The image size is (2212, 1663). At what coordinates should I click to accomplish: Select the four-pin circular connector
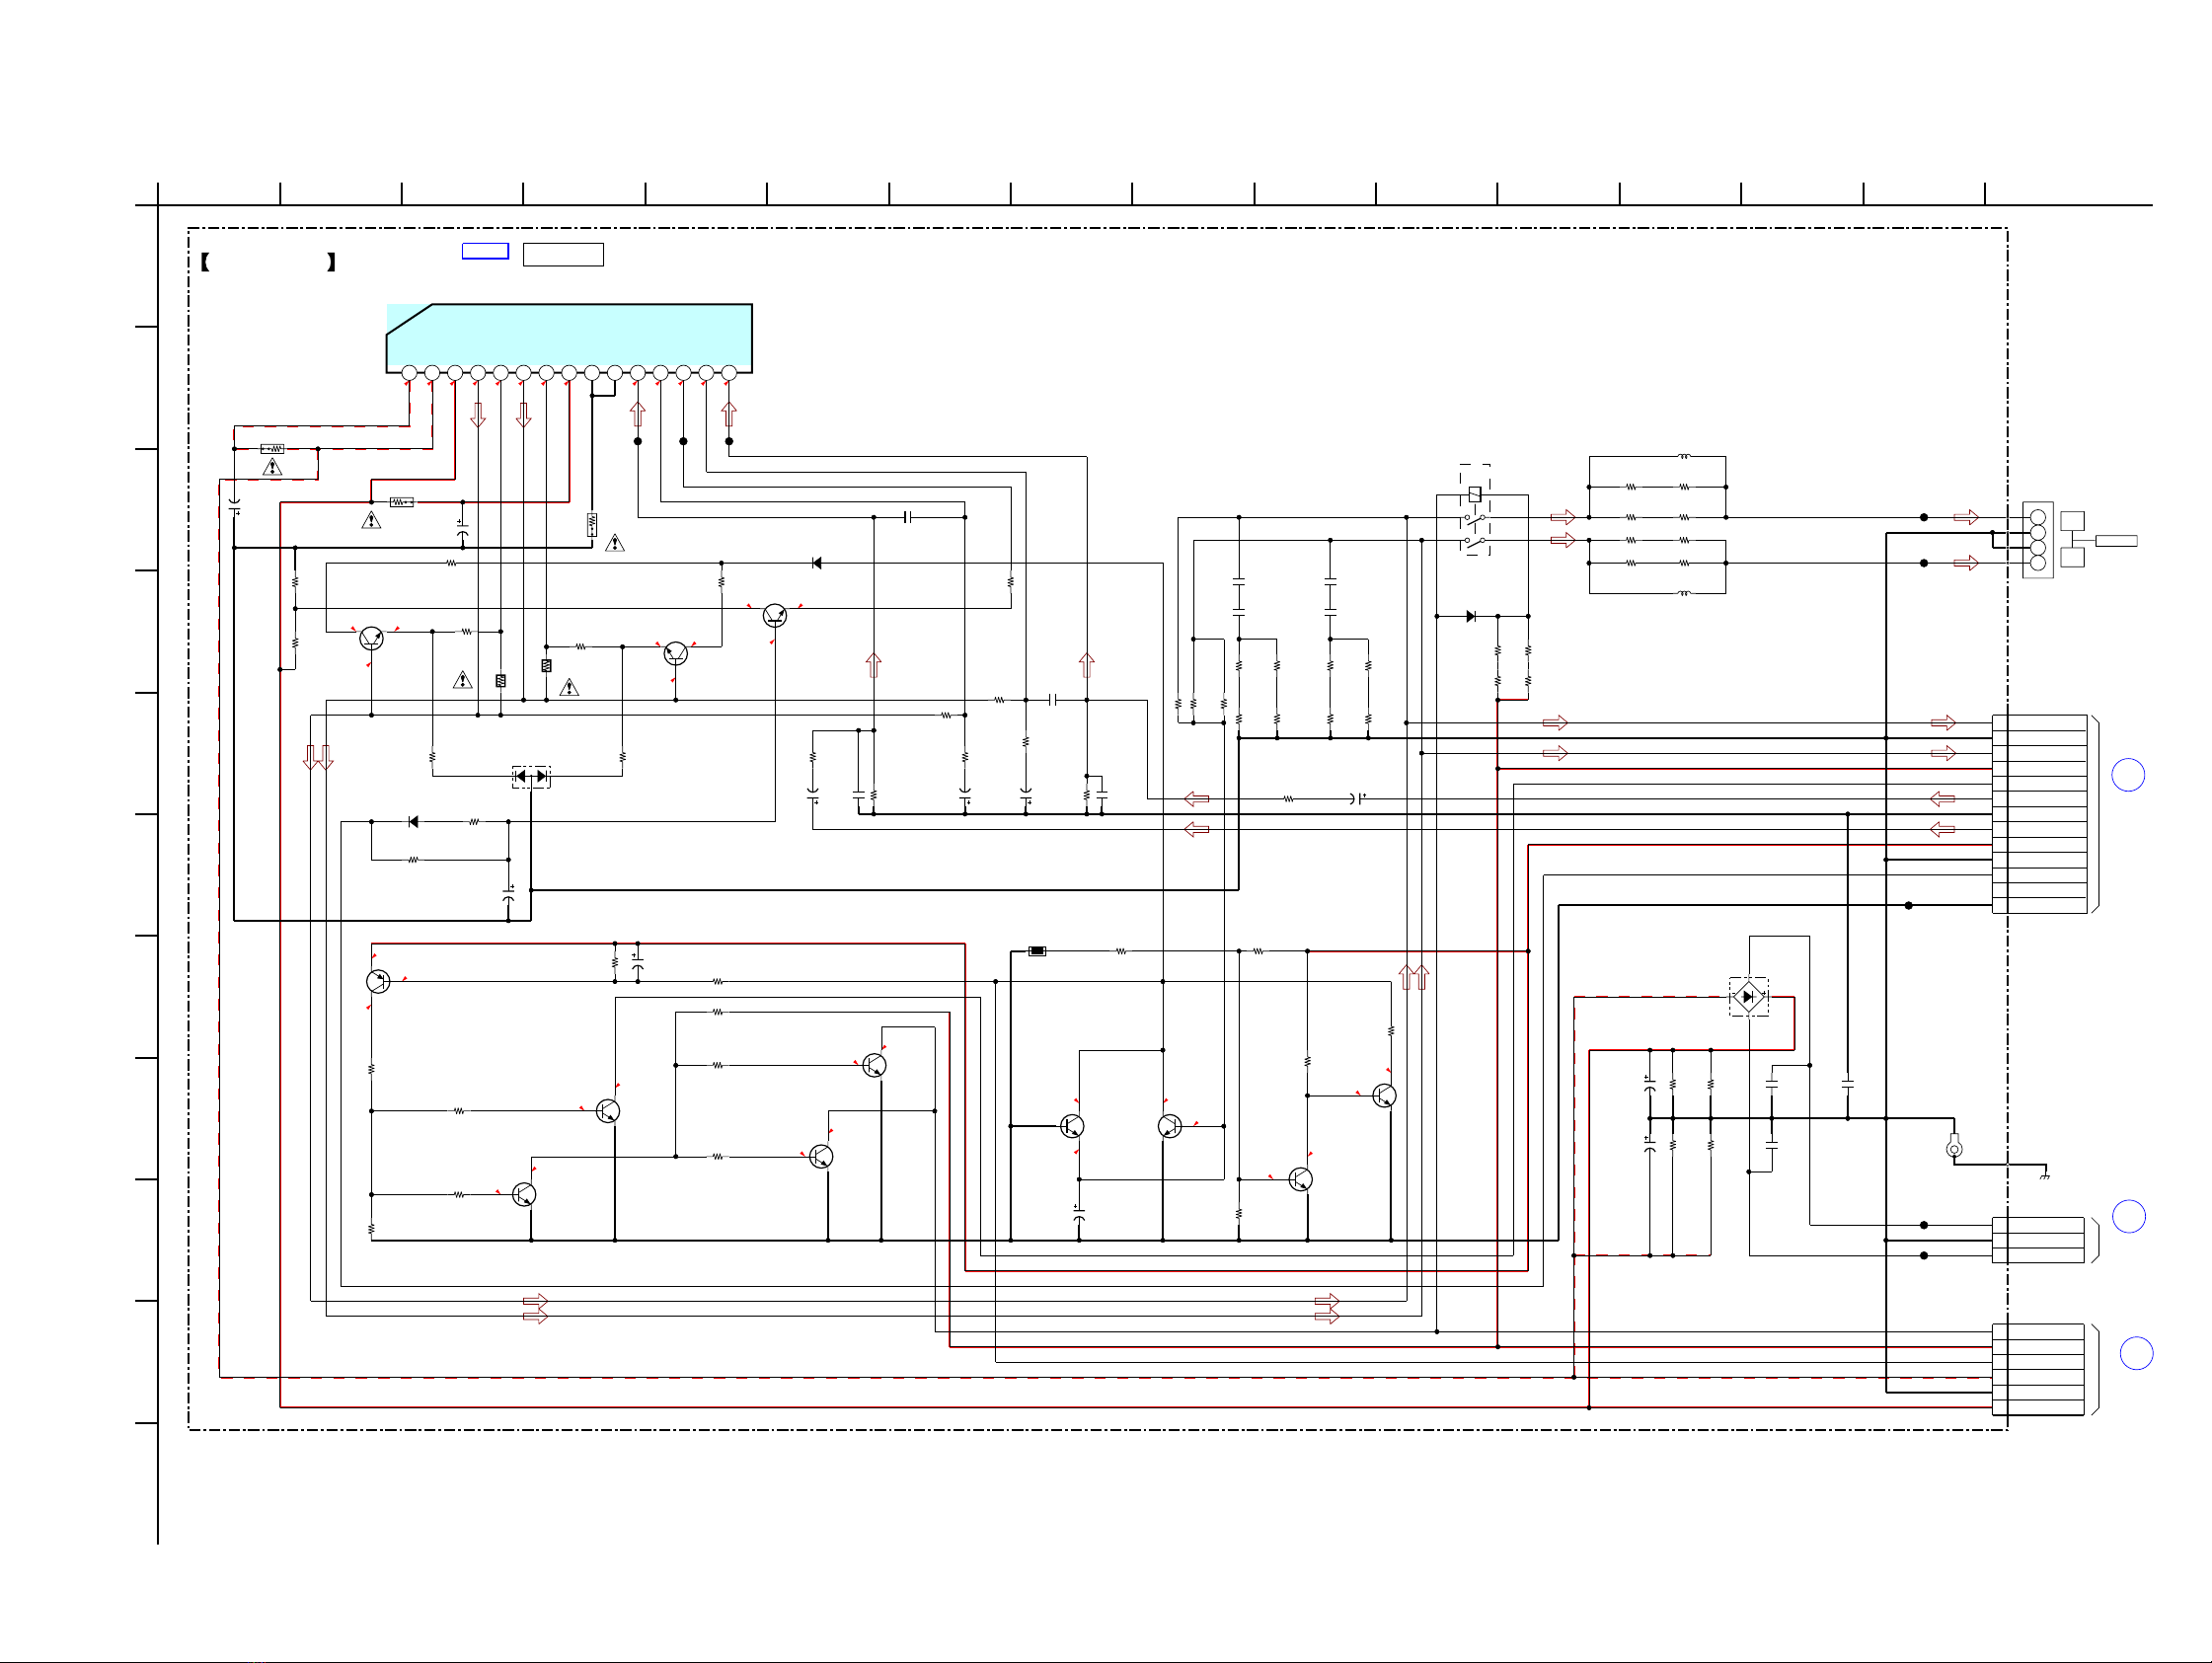(x=2037, y=540)
